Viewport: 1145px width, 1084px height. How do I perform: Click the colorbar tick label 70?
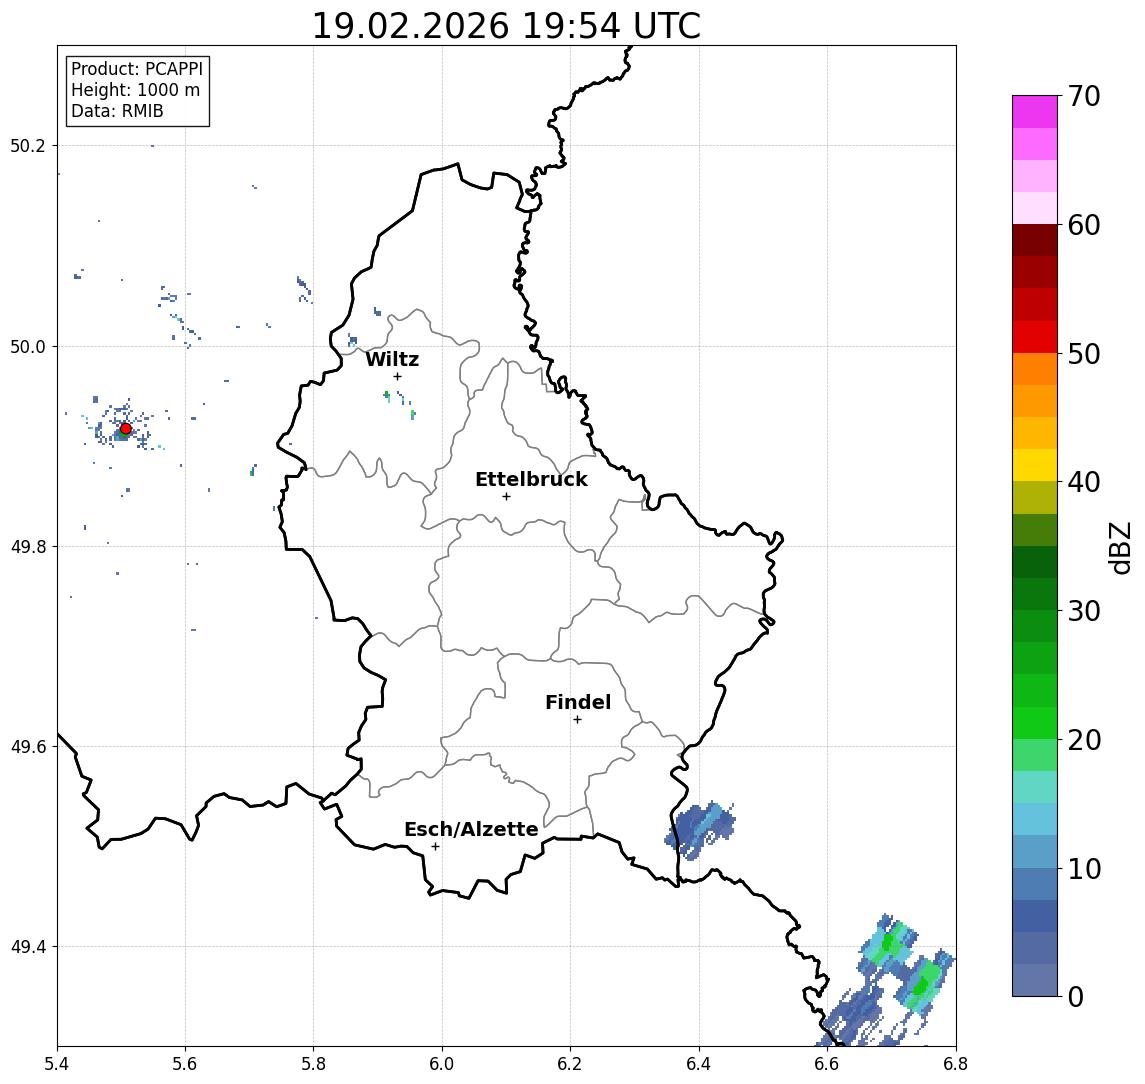[x=1084, y=96]
